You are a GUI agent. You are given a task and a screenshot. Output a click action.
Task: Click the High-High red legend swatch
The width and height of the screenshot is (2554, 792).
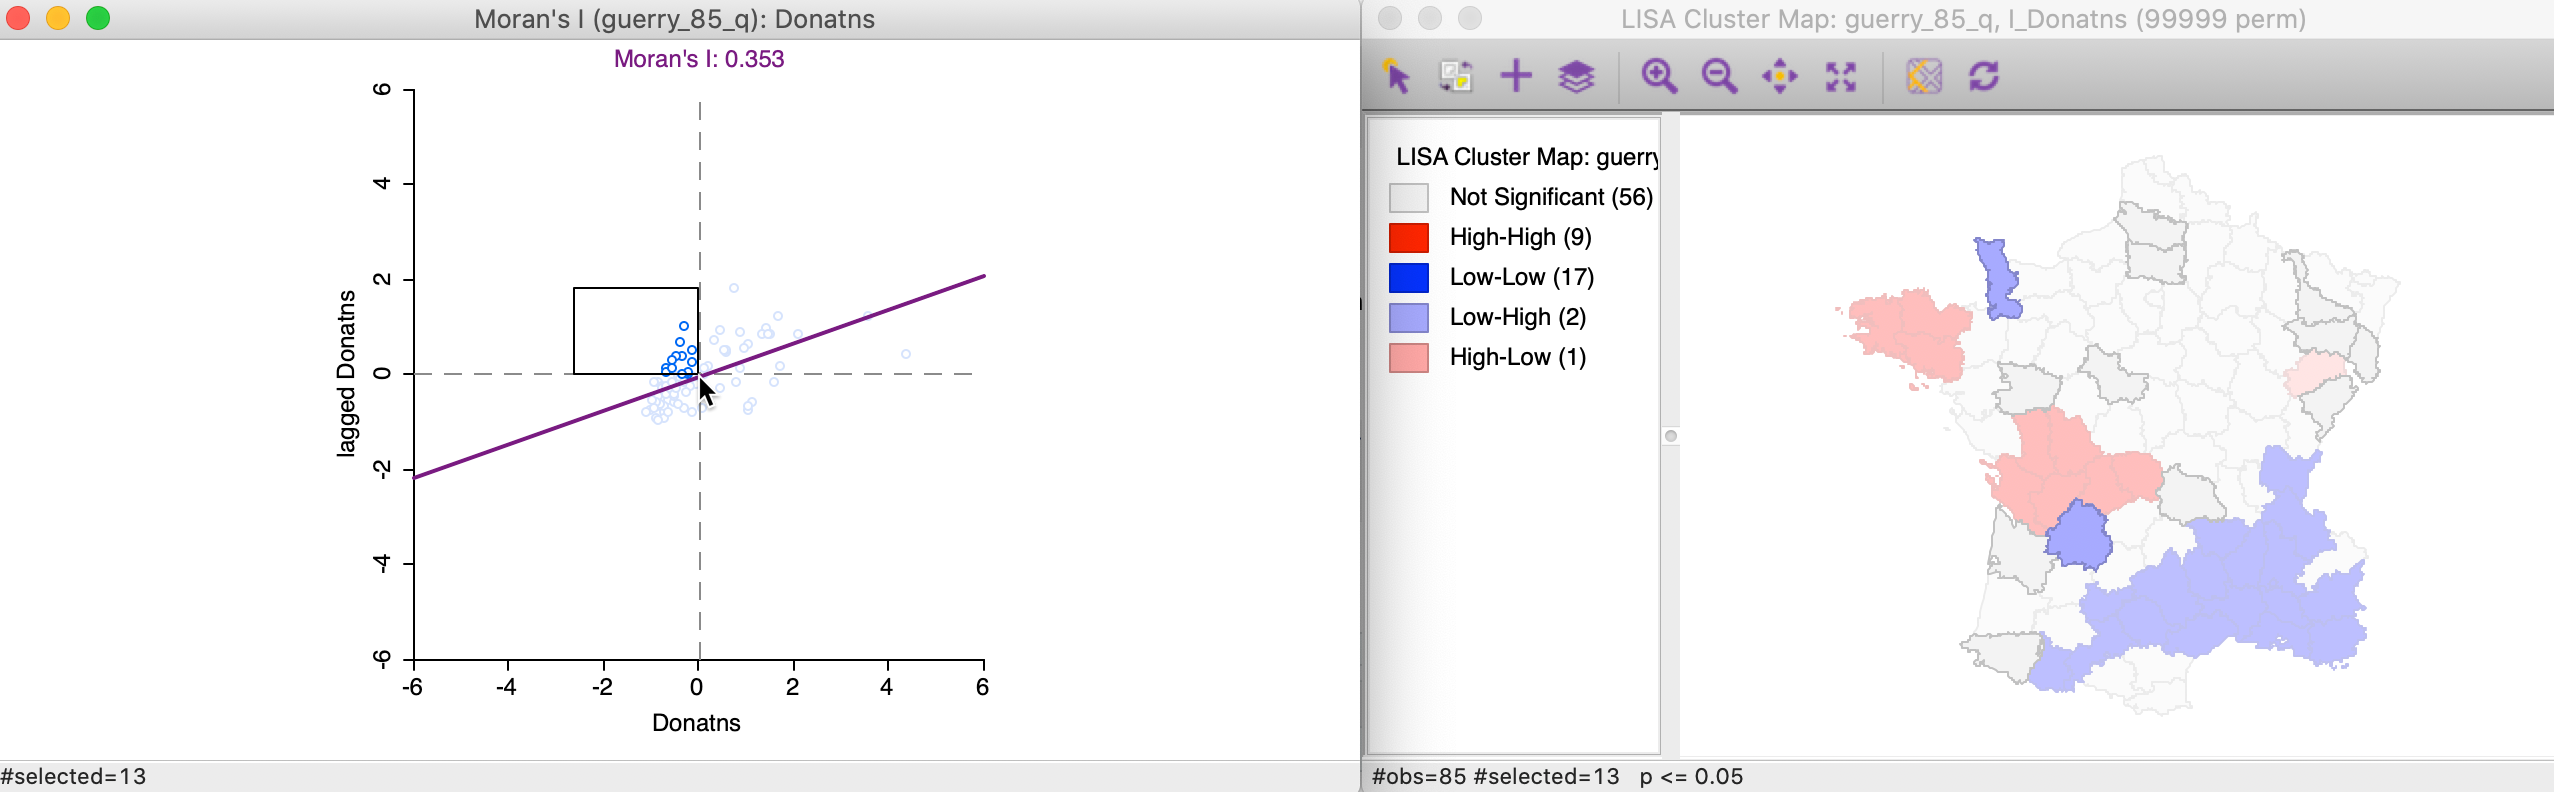[x=1408, y=237]
